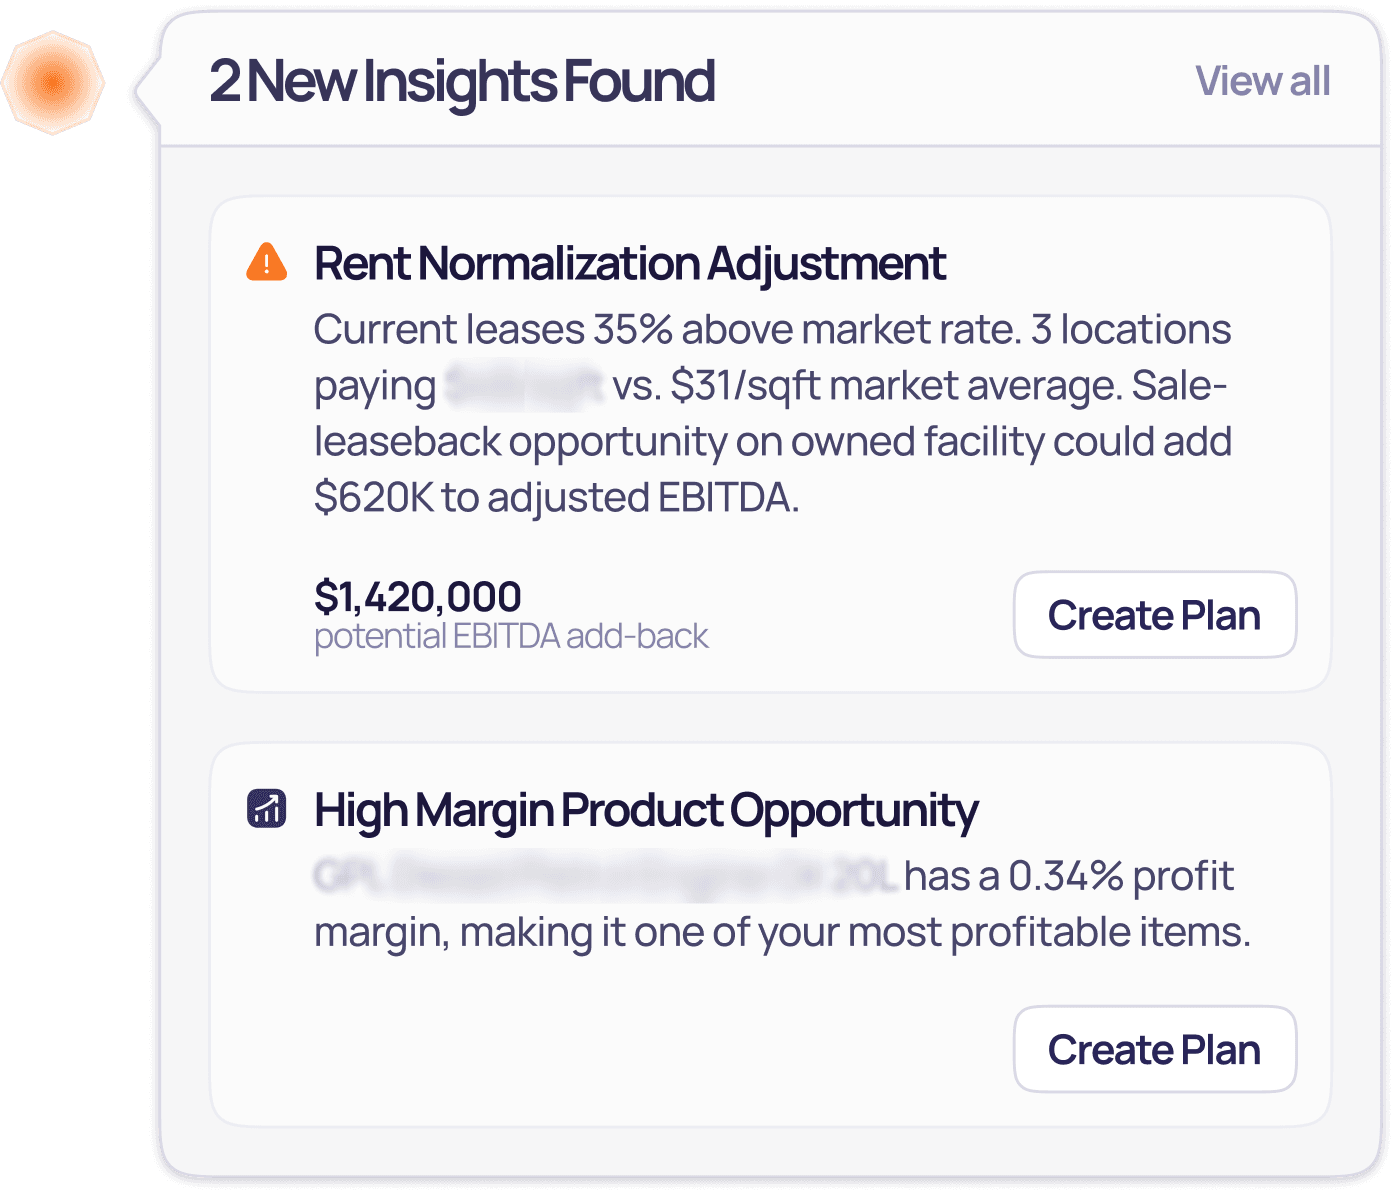Click the Current leases 35% above market text
The image size is (1395, 1193).
coord(667,330)
